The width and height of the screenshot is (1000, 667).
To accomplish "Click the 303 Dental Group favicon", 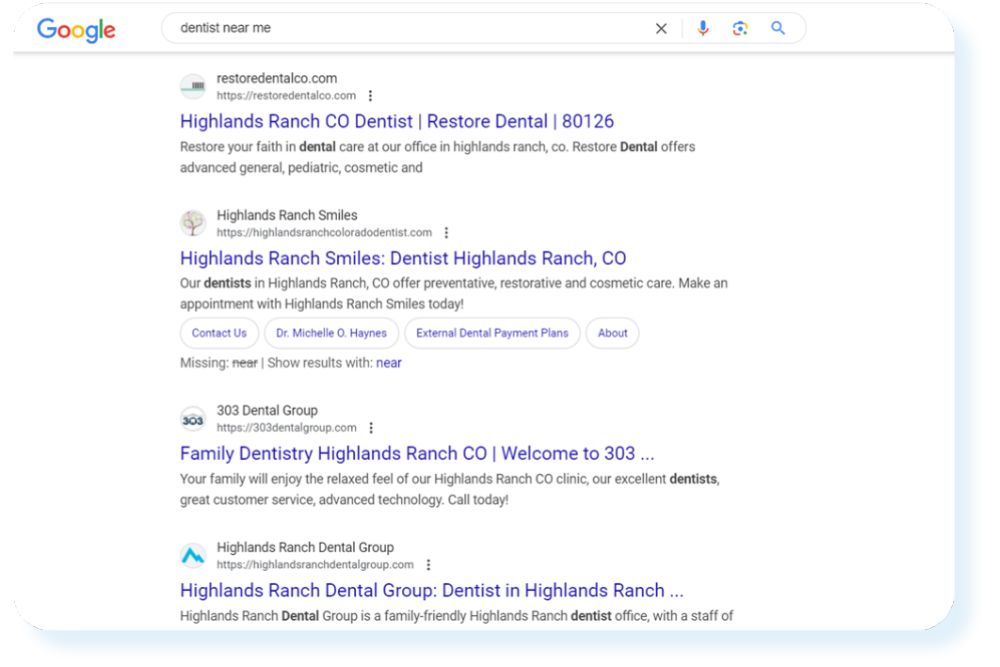I will [x=193, y=419].
